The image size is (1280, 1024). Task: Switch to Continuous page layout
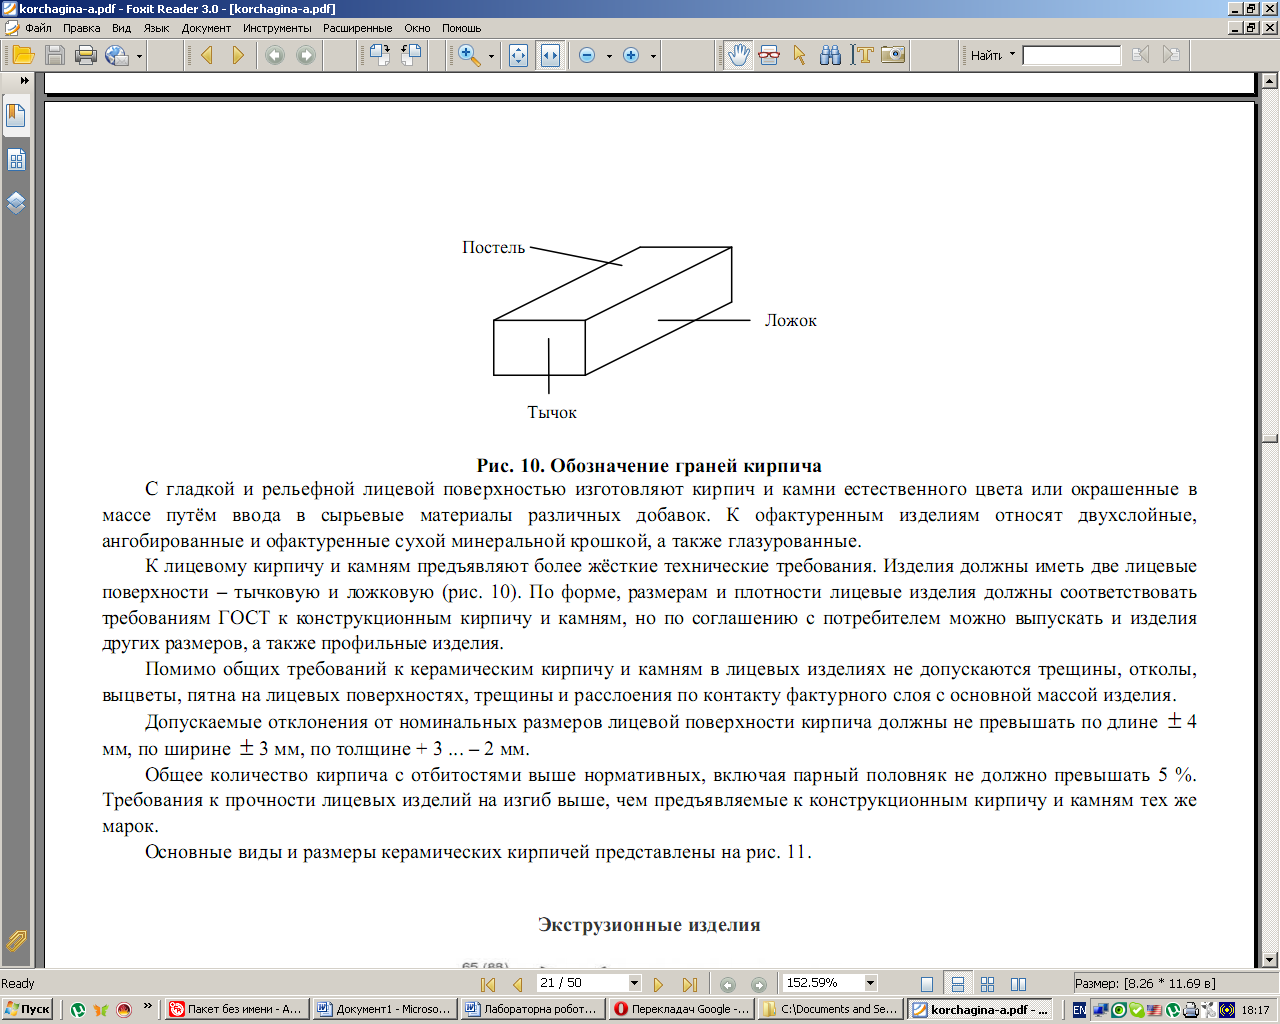(957, 984)
